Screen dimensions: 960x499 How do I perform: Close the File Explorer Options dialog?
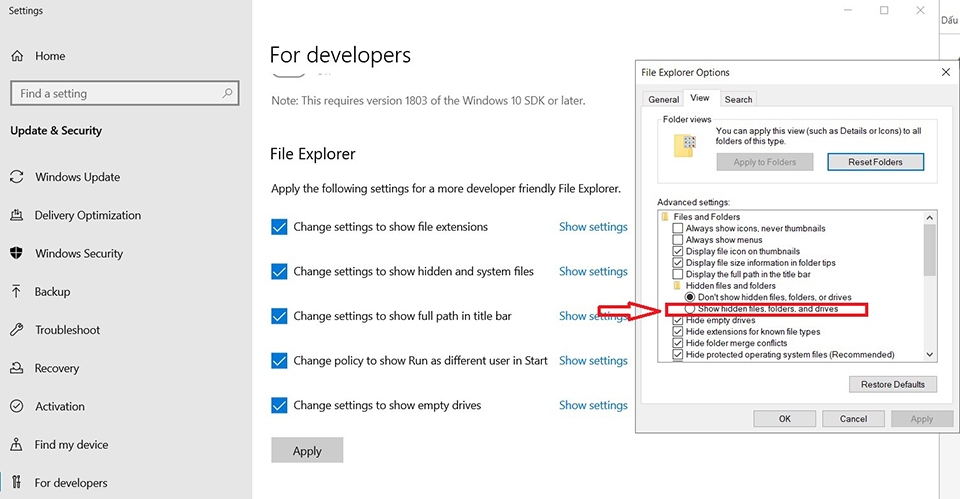[x=945, y=72]
